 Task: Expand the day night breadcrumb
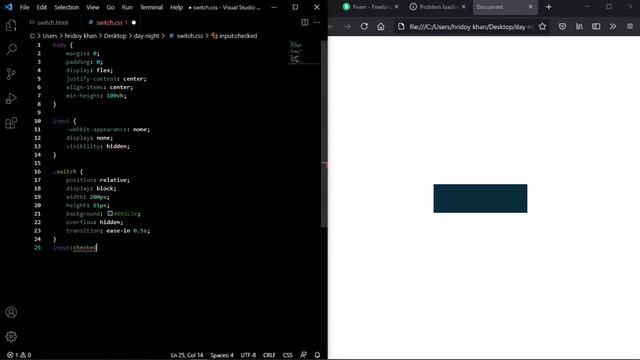coord(146,36)
